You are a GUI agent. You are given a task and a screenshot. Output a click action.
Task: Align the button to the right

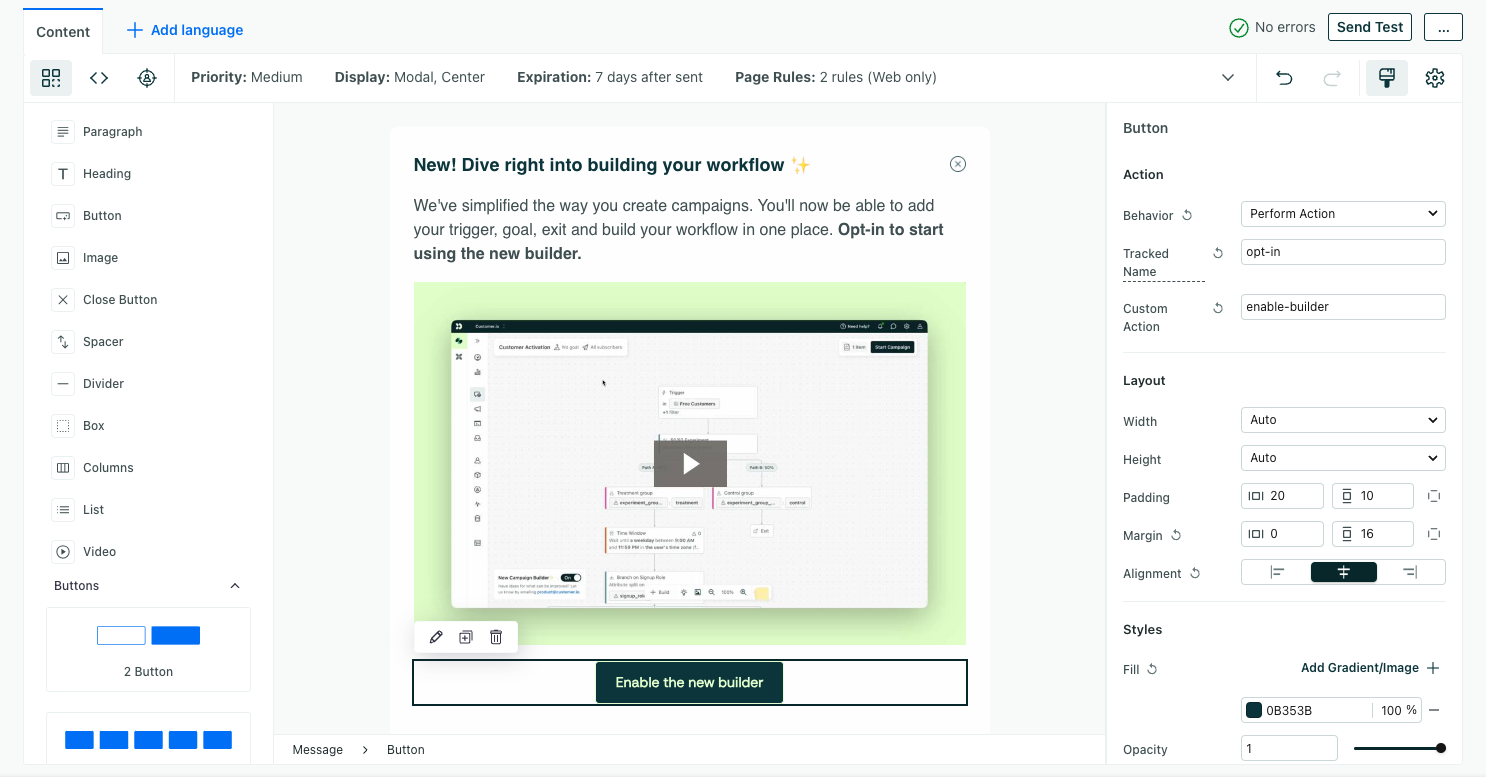1411,572
